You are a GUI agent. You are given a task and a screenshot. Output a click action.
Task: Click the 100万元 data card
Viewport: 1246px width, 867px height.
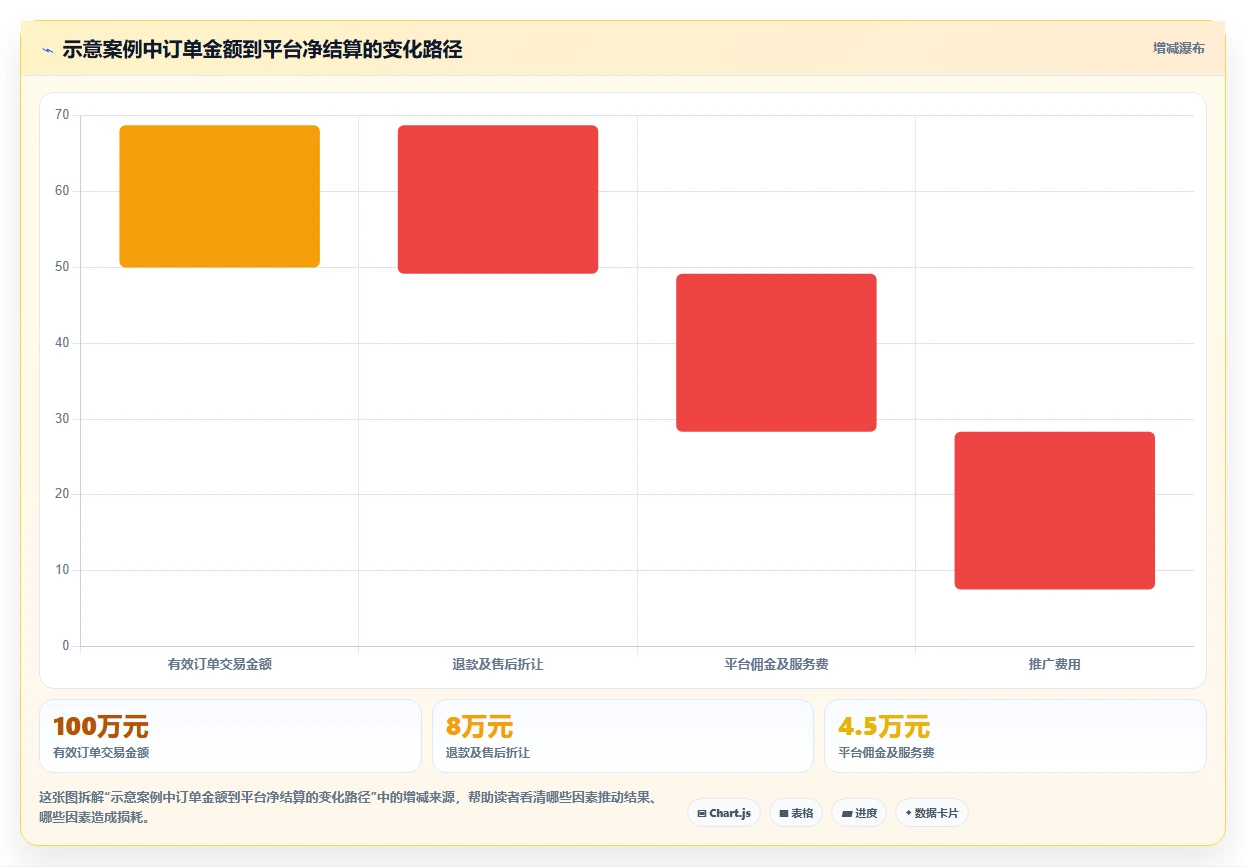[x=230, y=736]
